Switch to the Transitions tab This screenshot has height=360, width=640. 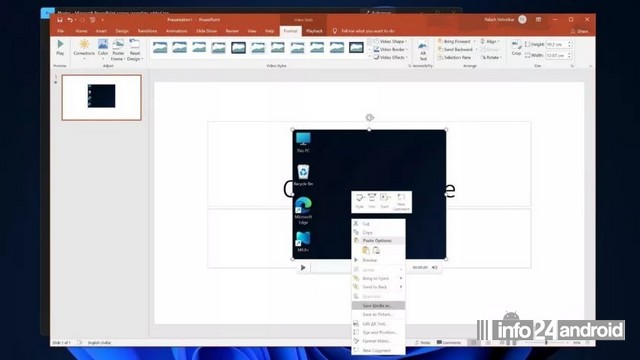147,31
